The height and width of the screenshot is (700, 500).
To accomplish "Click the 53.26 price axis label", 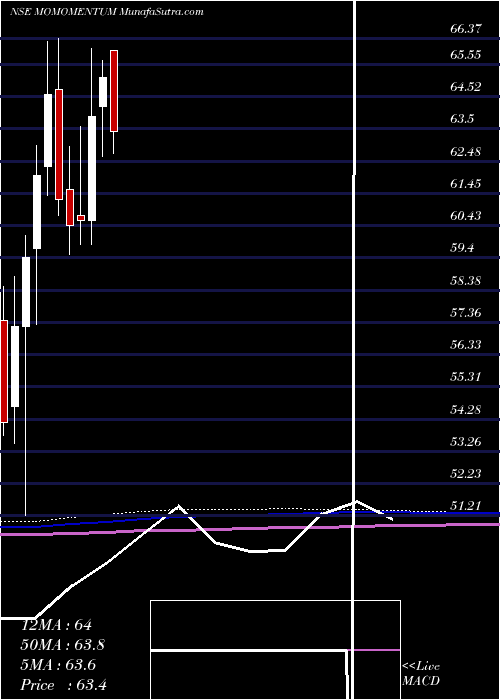I will (x=466, y=442).
